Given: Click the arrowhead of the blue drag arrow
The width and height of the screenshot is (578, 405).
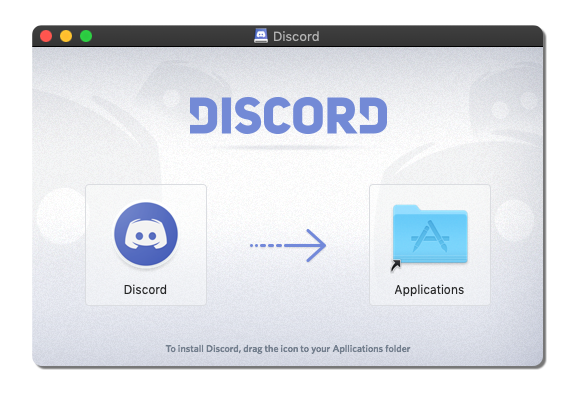Looking at the screenshot, I should click(x=316, y=245).
